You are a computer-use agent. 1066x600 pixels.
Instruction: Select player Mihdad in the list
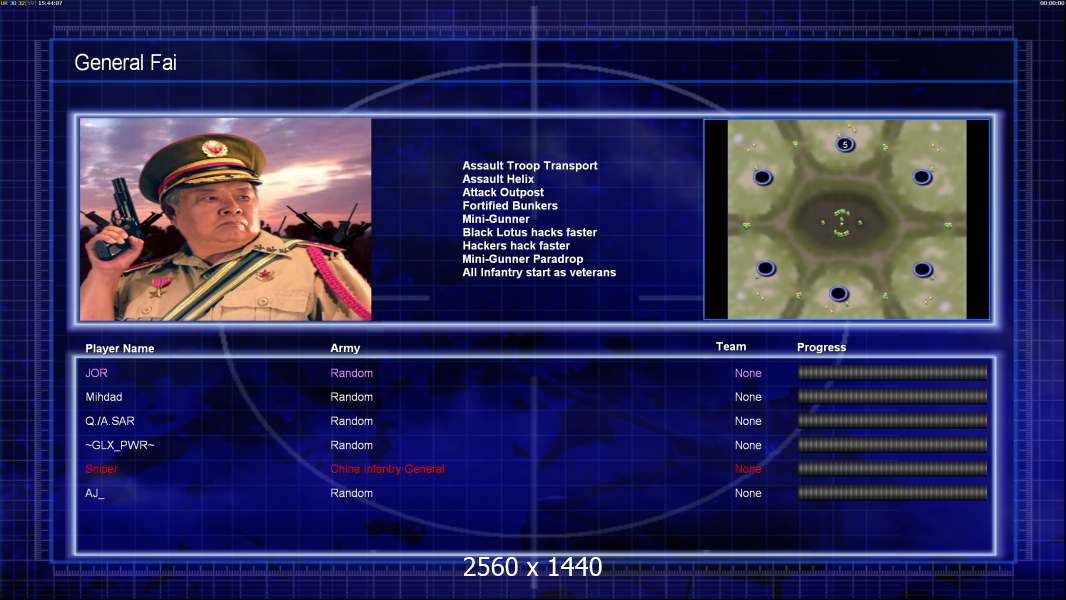(103, 397)
